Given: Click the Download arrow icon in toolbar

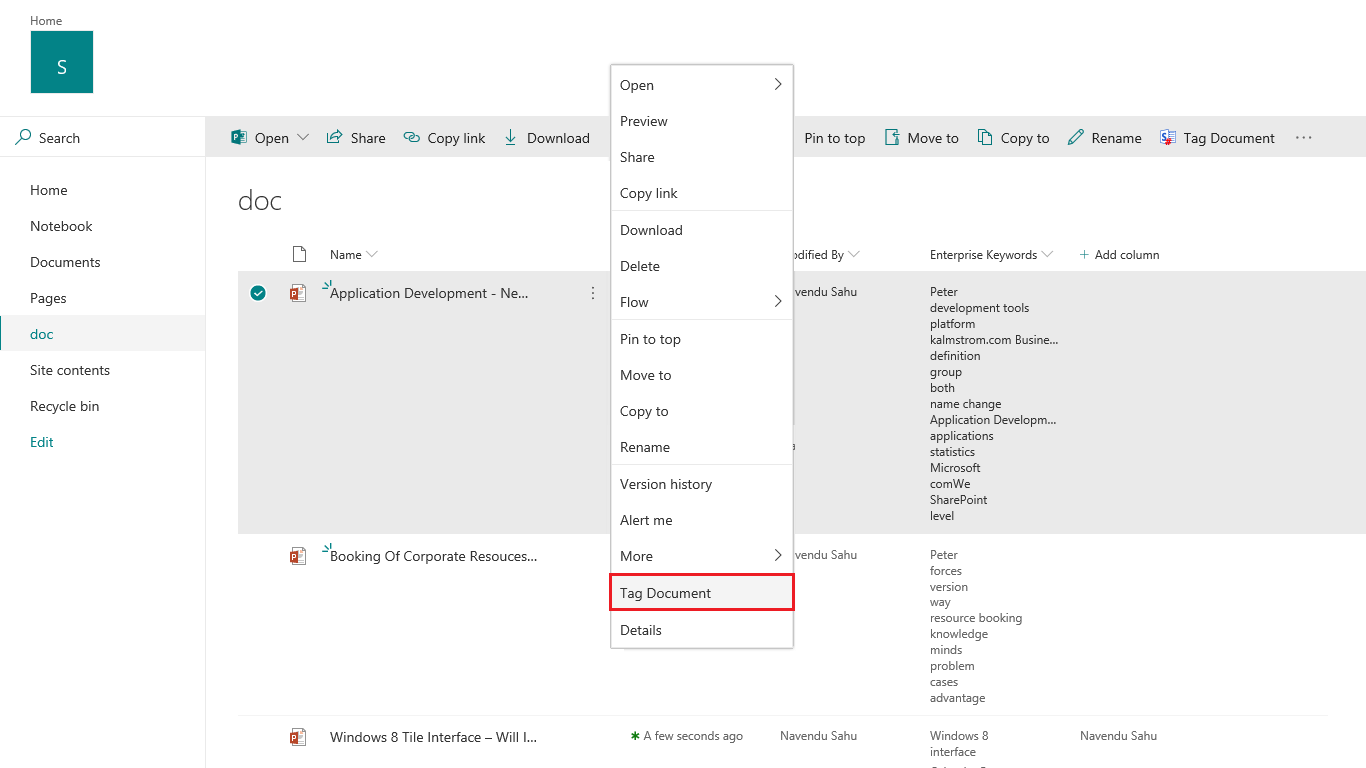Looking at the screenshot, I should point(511,138).
